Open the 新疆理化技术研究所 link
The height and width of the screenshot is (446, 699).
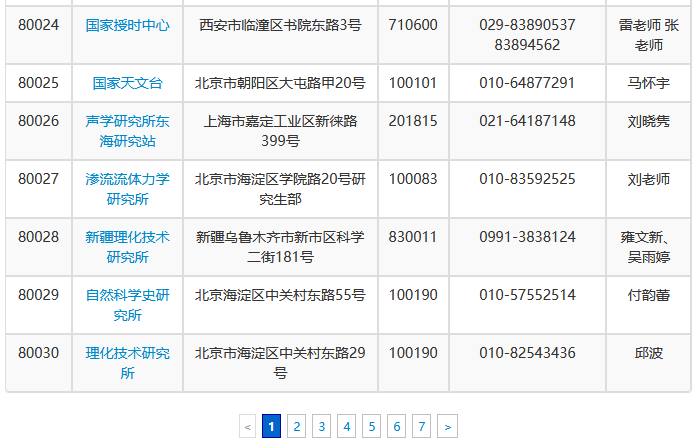pyautogui.click(x=127, y=247)
